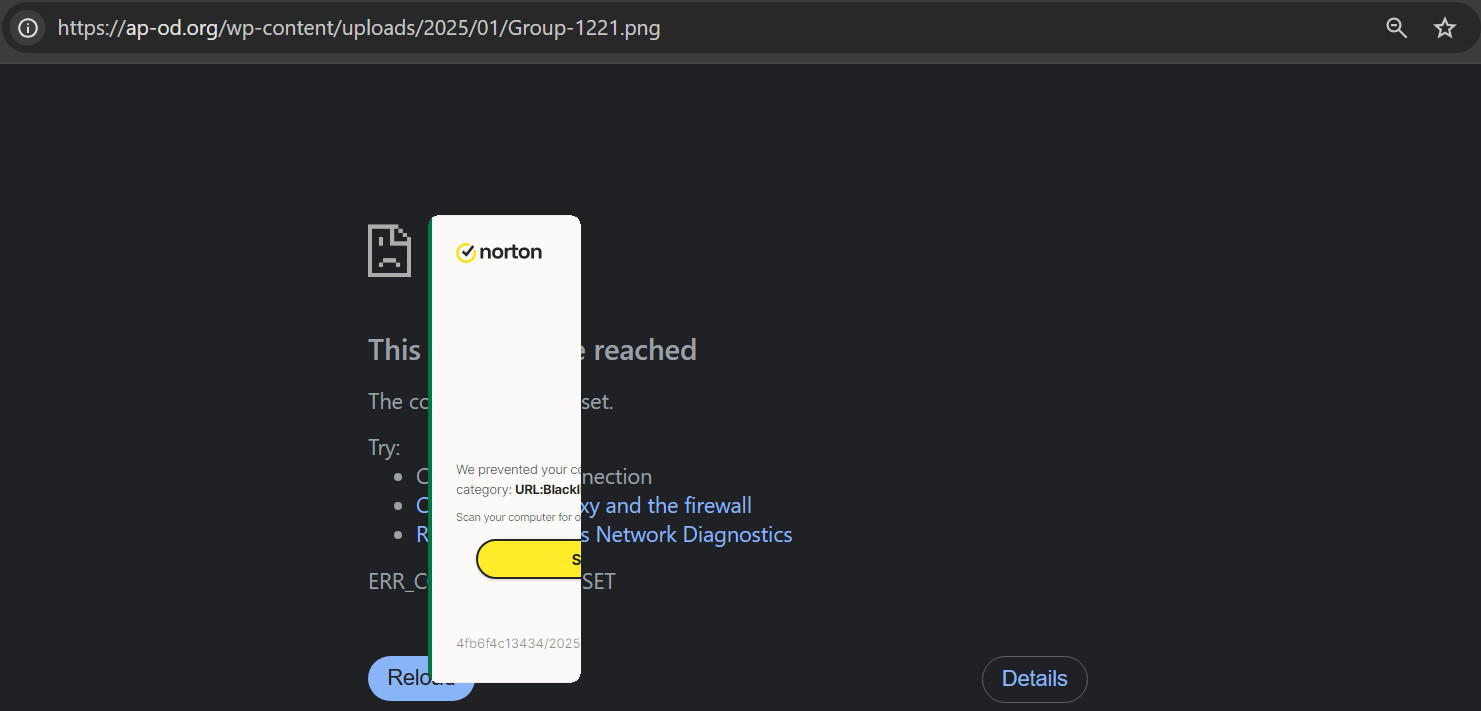Image resolution: width=1481 pixels, height=711 pixels.
Task: Click the 'Try:' suggestions label
Action: [384, 448]
